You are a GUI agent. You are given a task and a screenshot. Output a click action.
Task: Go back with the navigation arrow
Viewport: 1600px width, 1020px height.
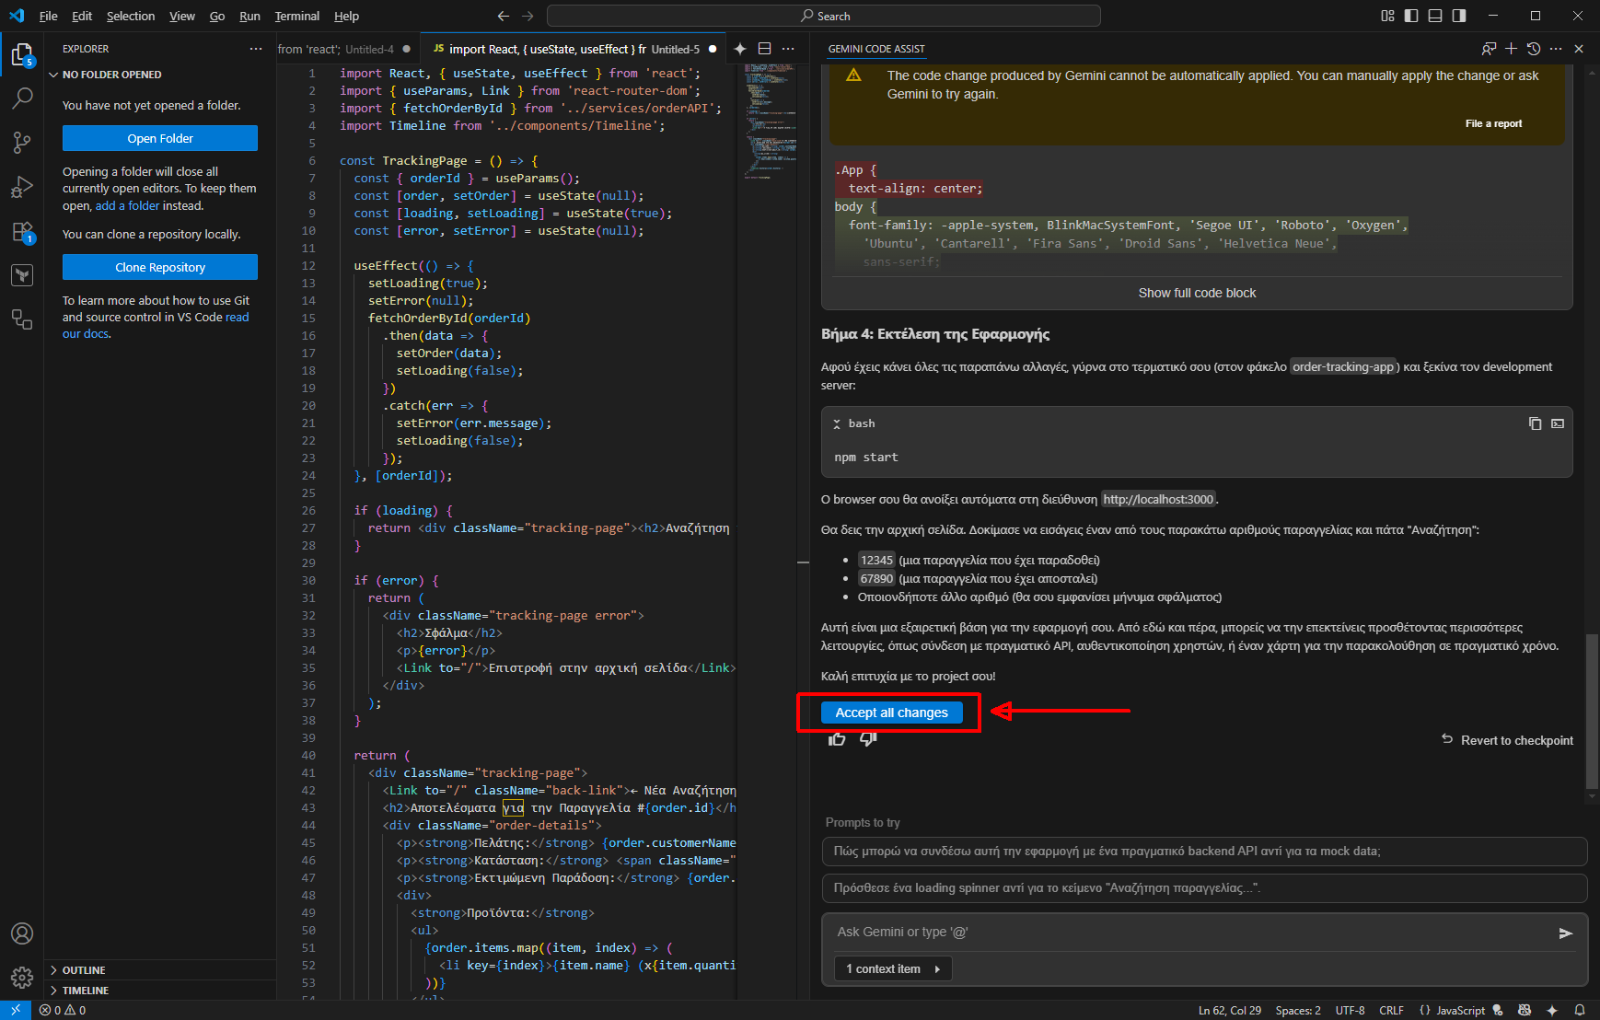pos(503,16)
